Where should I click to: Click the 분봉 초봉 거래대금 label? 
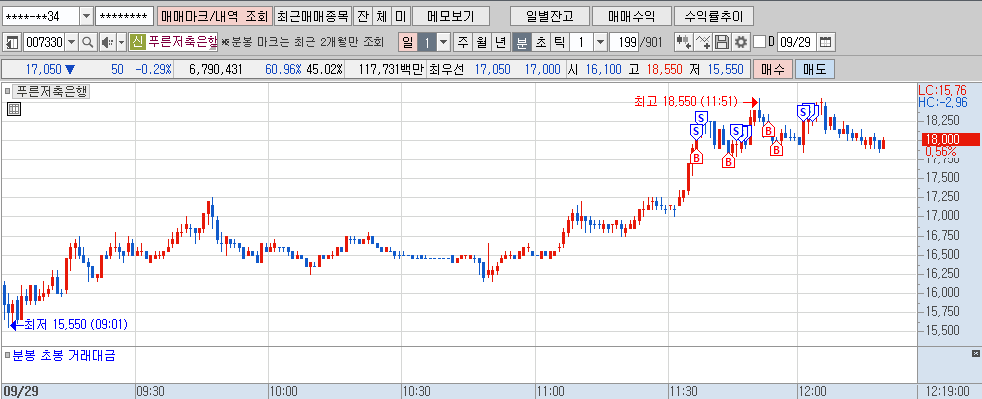64,356
